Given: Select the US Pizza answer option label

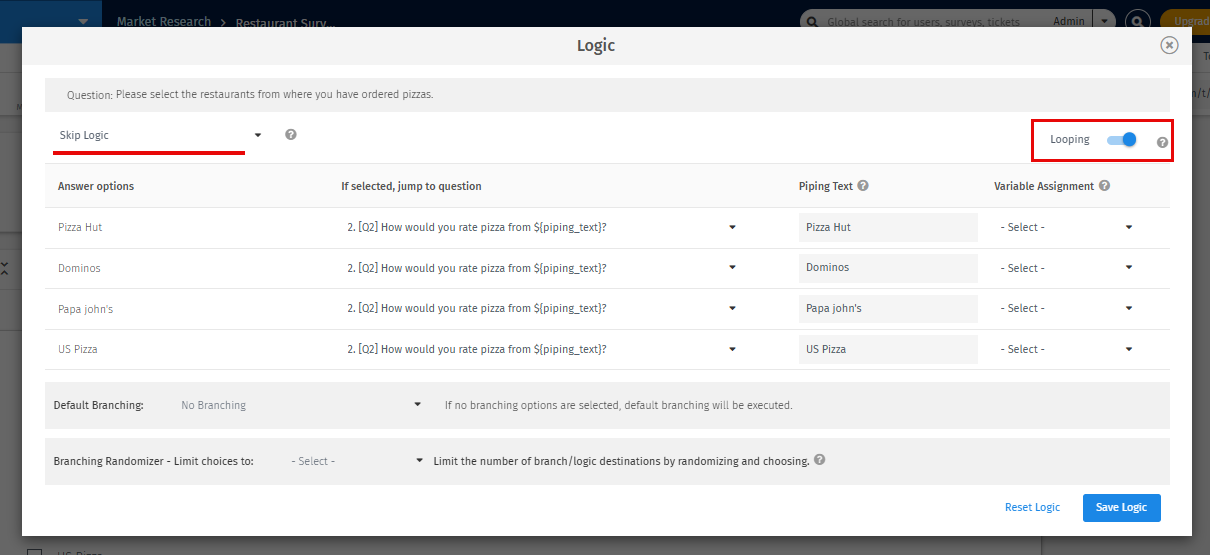Looking at the screenshot, I should (x=77, y=349).
